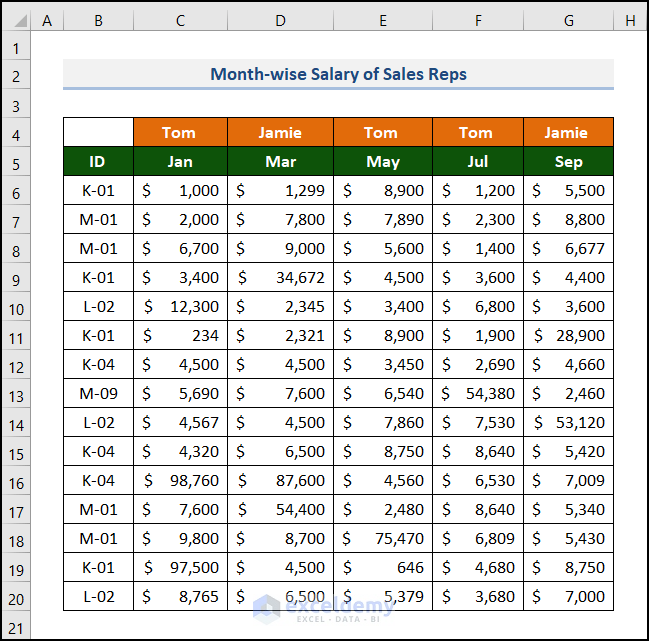Click the cell containing 97,500

pos(180,567)
